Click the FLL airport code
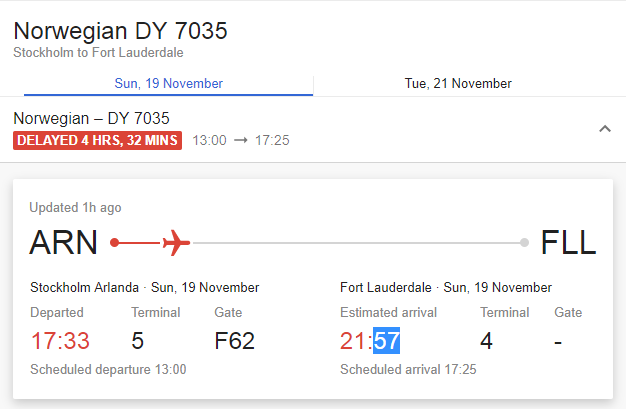This screenshot has height=409, width=626. (x=567, y=243)
